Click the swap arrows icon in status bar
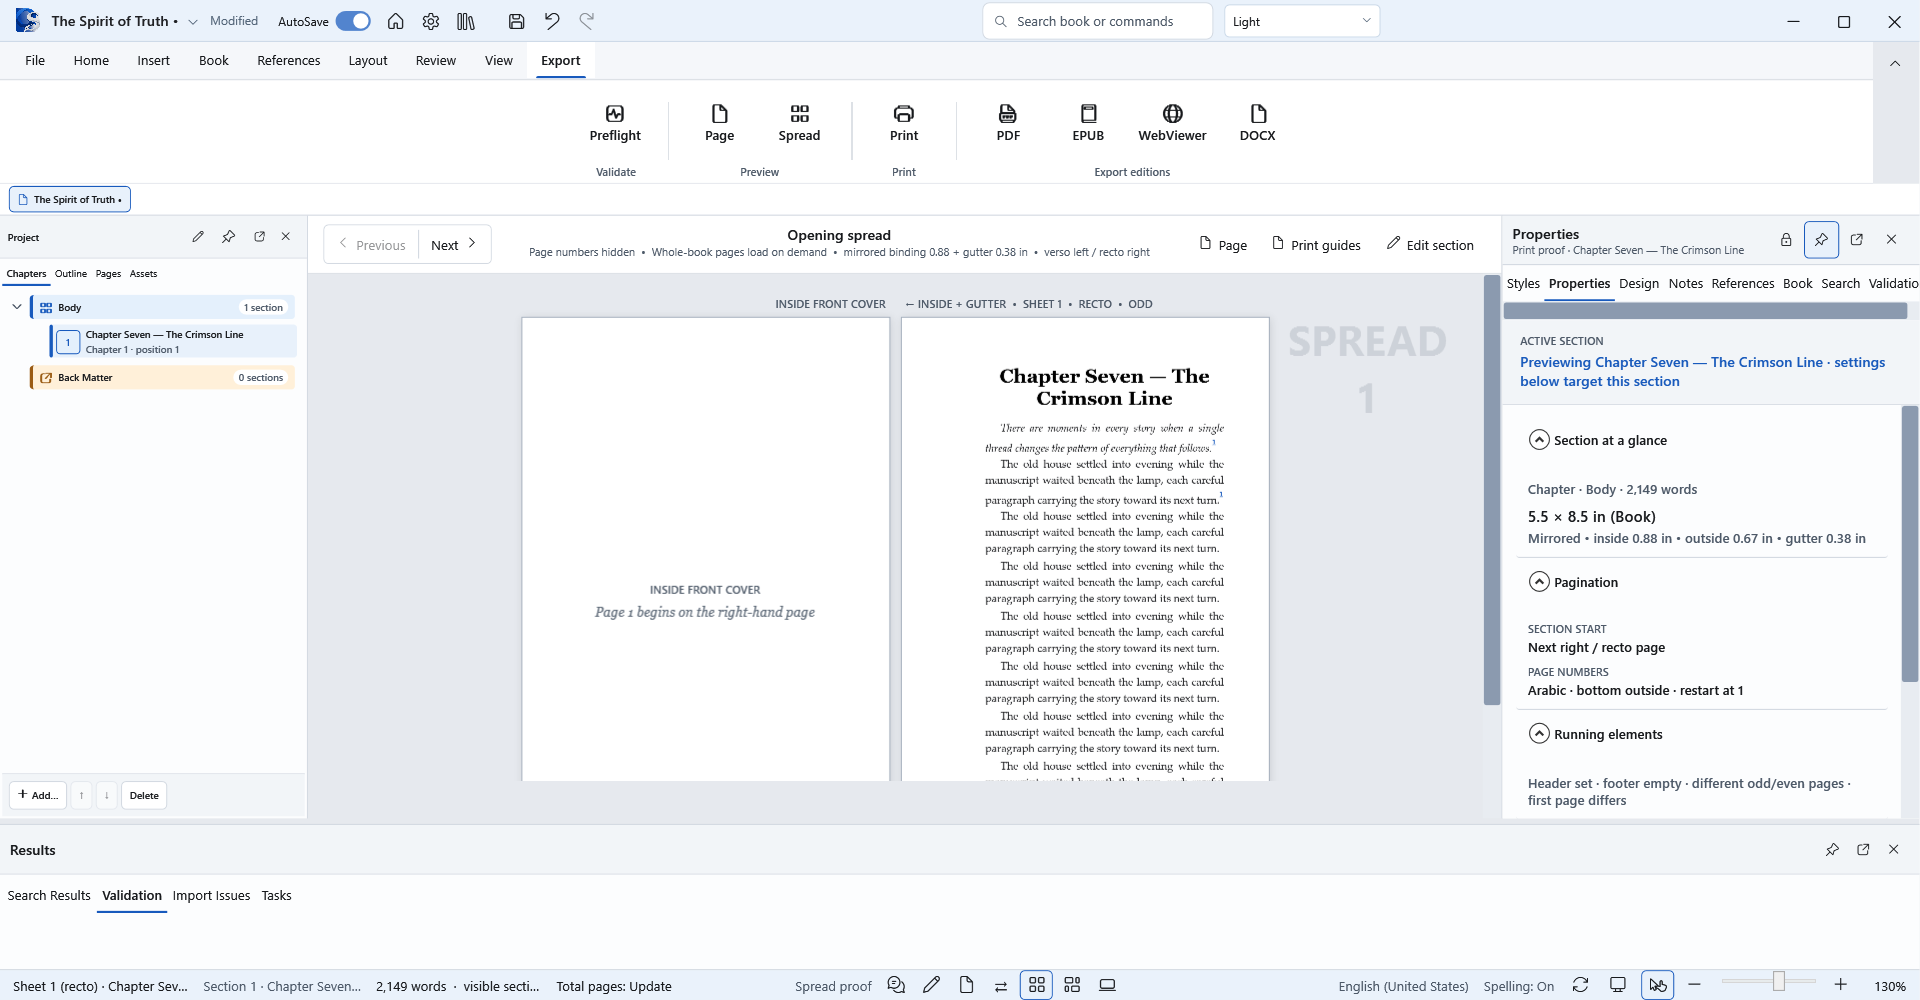The image size is (1920, 1000). [x=1001, y=985]
